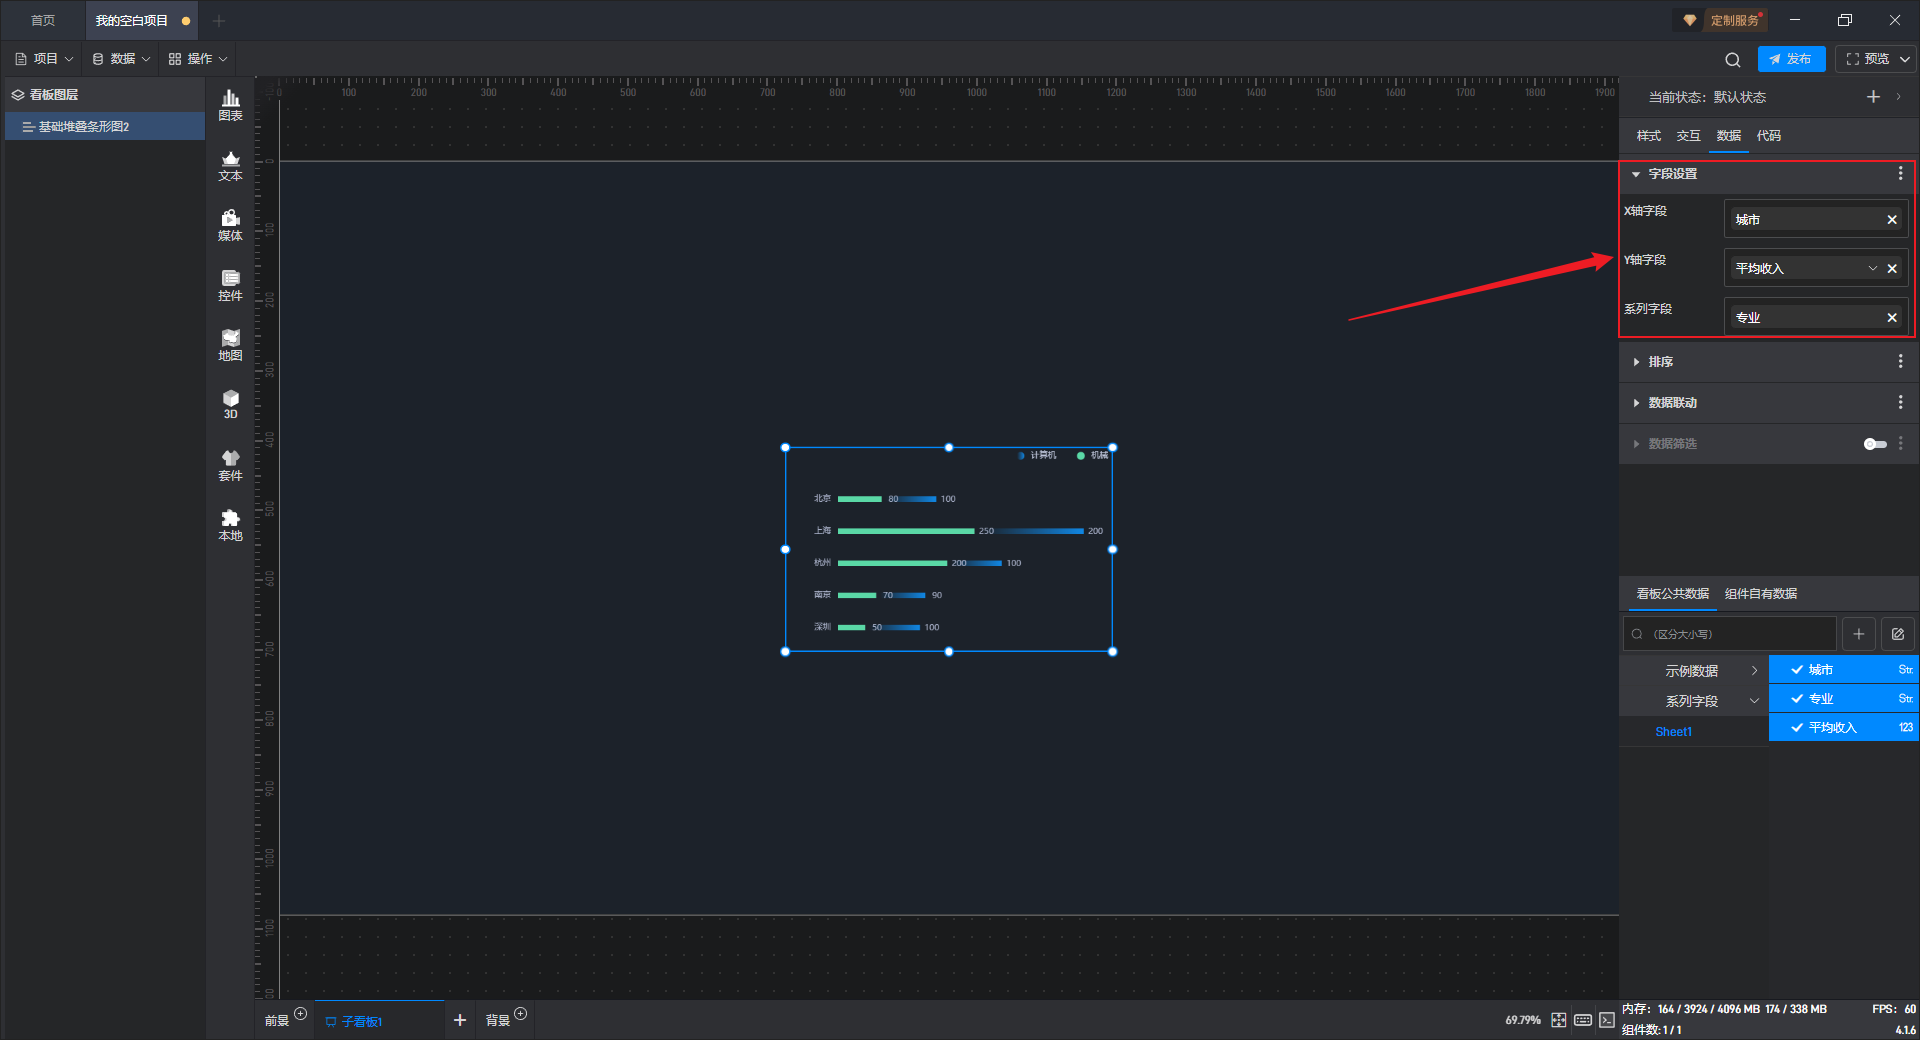Add a new tab with plus icon

click(219, 20)
